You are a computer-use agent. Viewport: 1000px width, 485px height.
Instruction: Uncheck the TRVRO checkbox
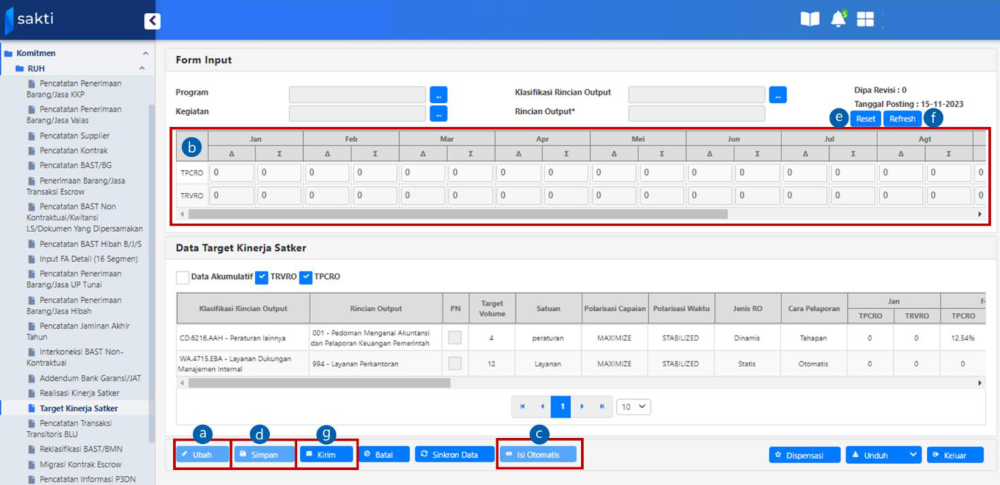click(x=261, y=277)
